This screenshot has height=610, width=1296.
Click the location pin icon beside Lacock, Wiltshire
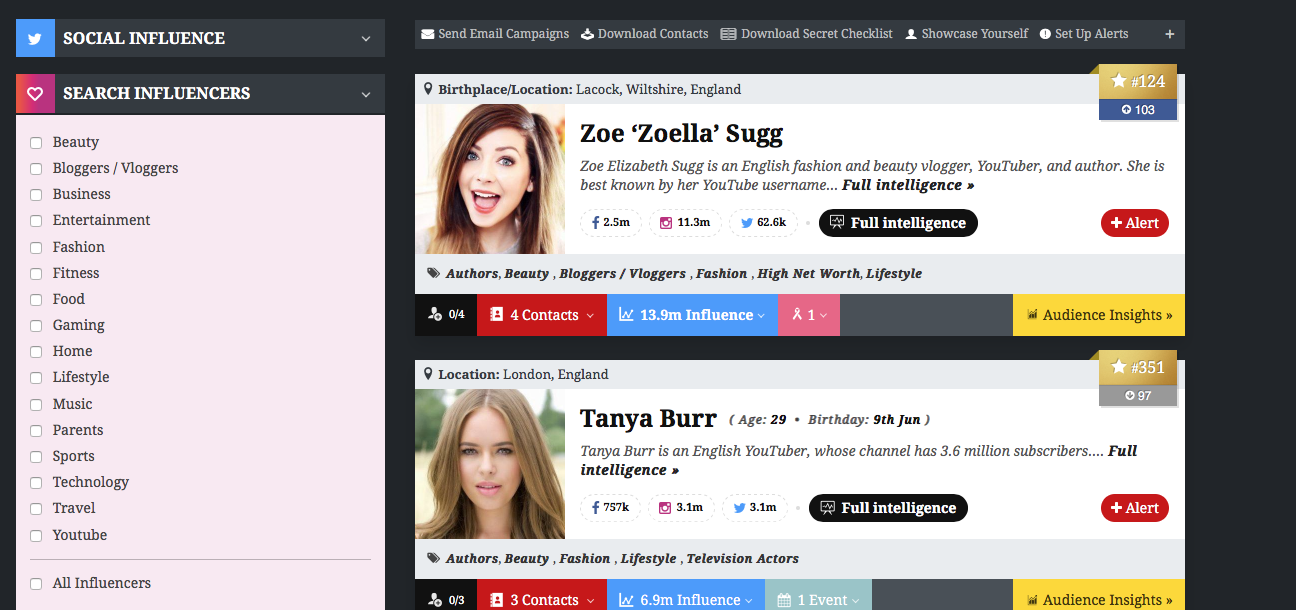(x=429, y=89)
